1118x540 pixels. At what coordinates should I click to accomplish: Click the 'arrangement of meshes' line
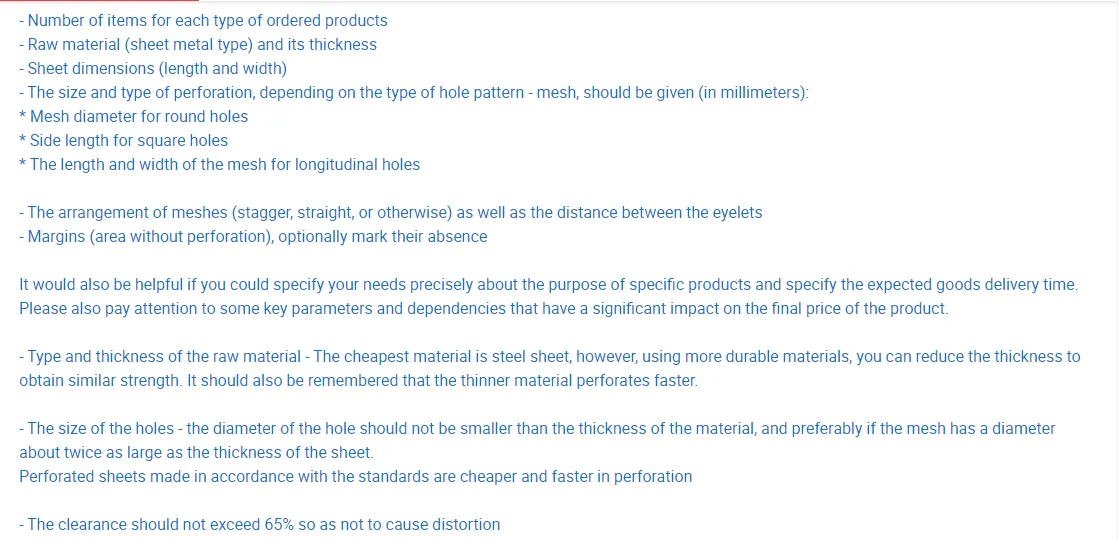300,212
